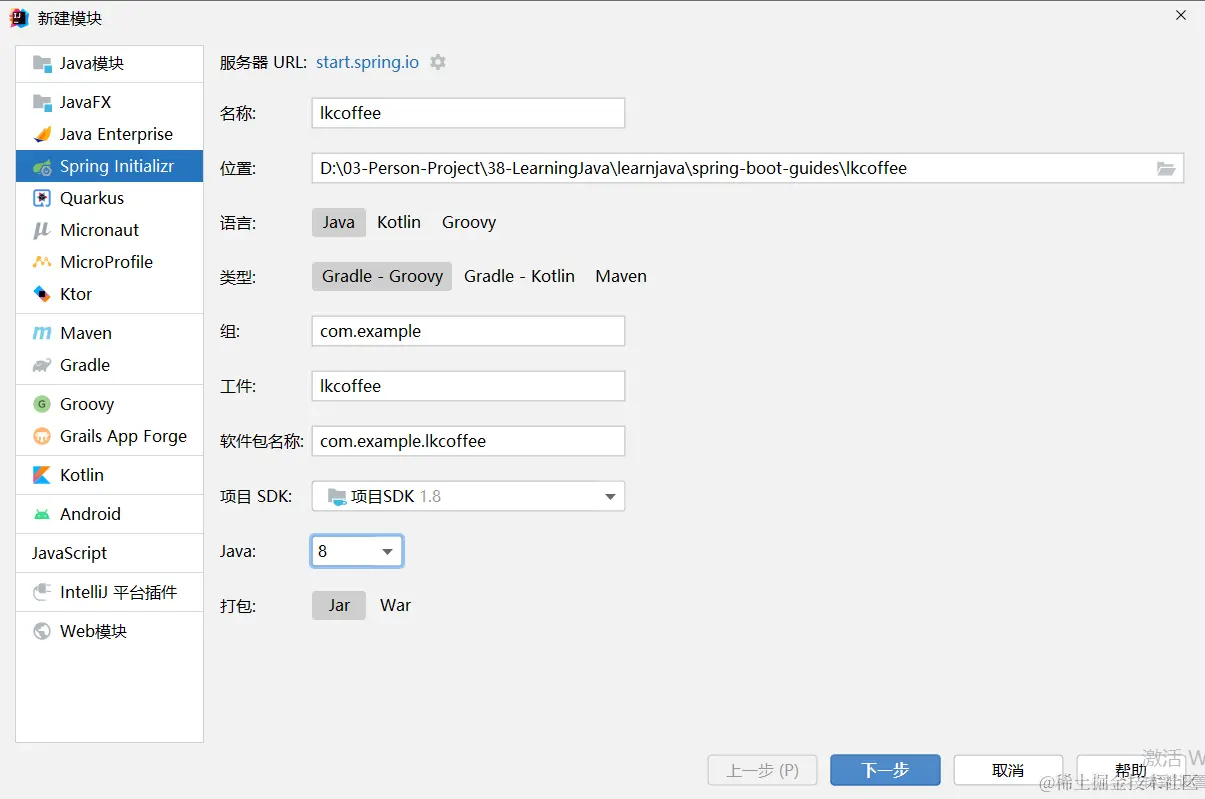Screen dimensions: 1205x799
Task: Click the 软件包名称 input field
Action: coord(468,441)
